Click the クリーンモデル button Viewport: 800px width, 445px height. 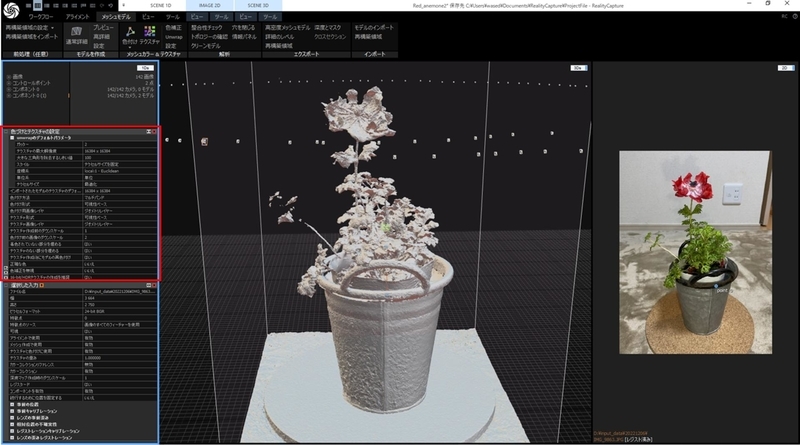pyautogui.click(x=206, y=46)
